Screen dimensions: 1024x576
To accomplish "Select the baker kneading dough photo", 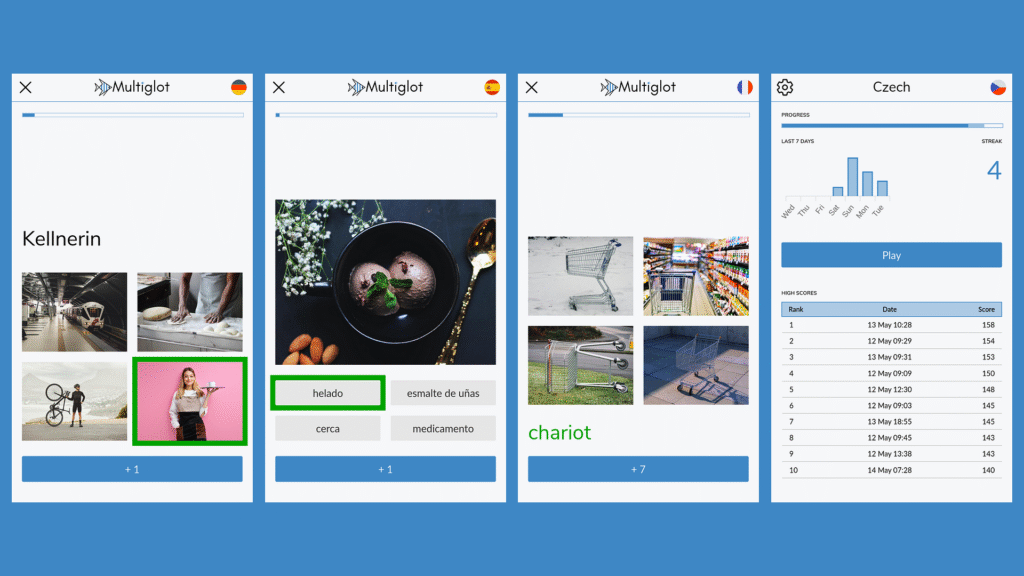I will point(190,312).
